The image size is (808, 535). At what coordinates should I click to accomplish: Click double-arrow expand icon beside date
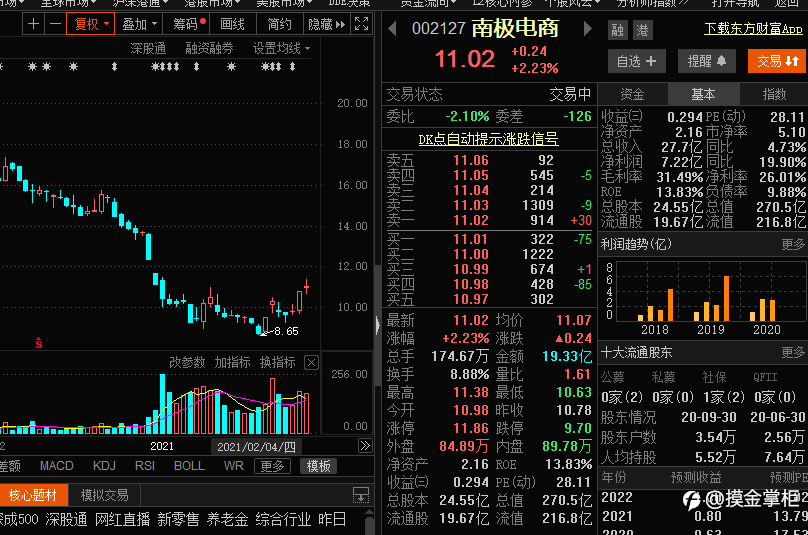365,445
